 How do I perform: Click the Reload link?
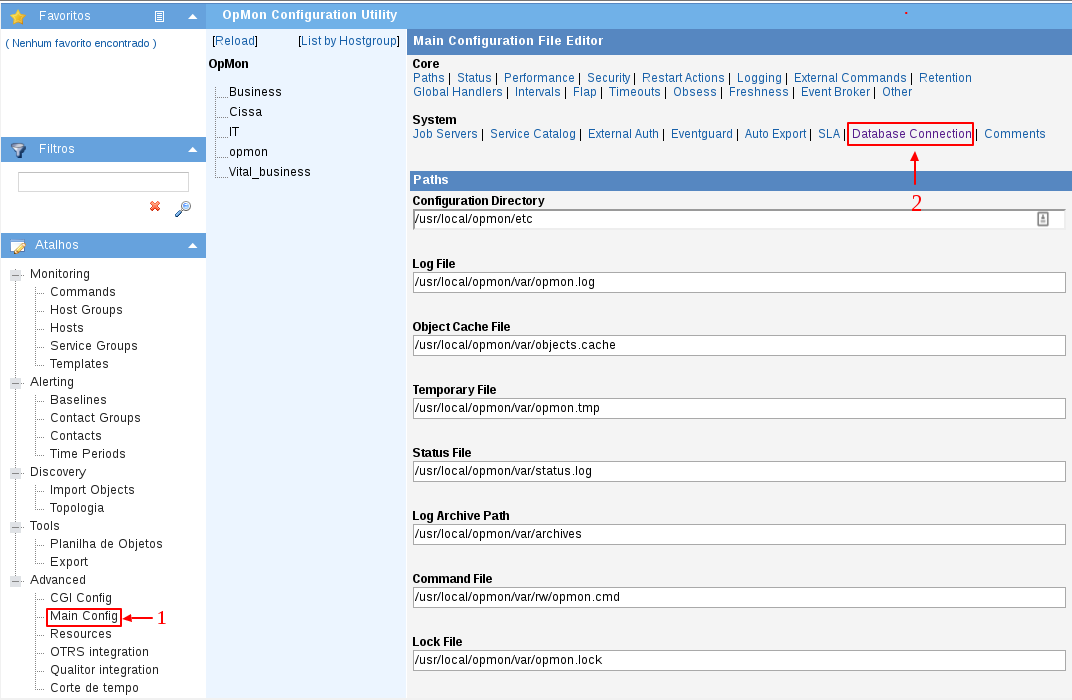235,41
